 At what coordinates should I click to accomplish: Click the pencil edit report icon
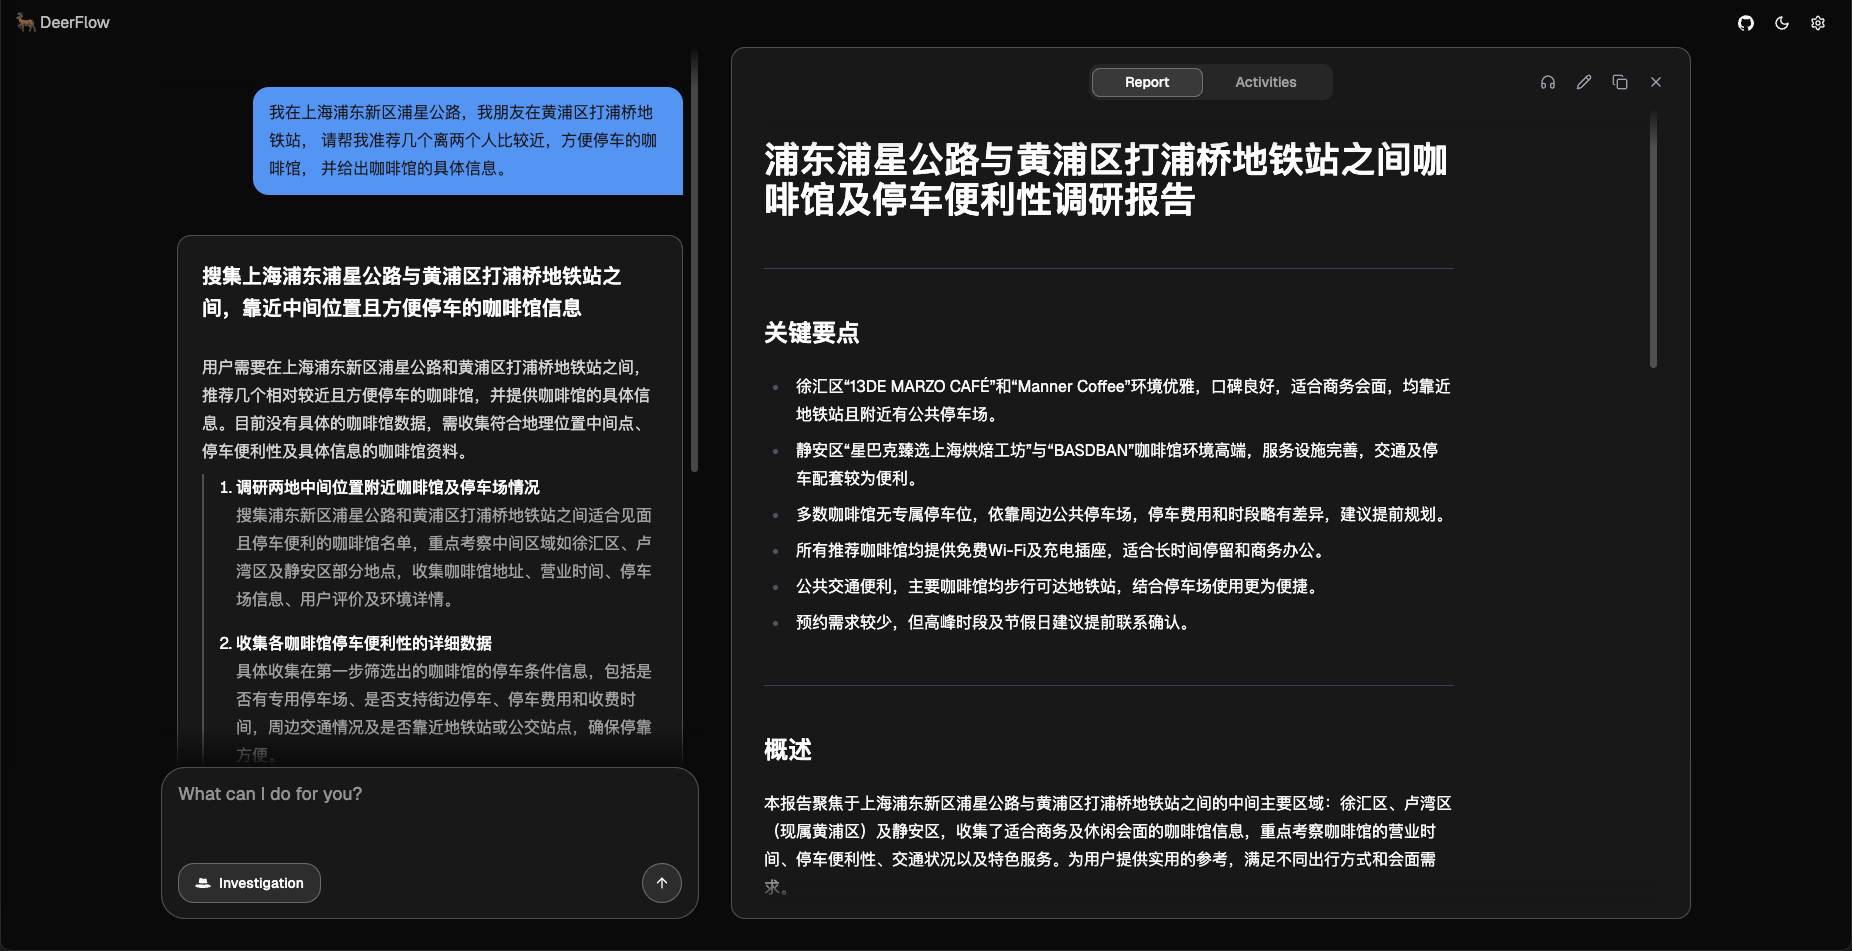tap(1583, 82)
